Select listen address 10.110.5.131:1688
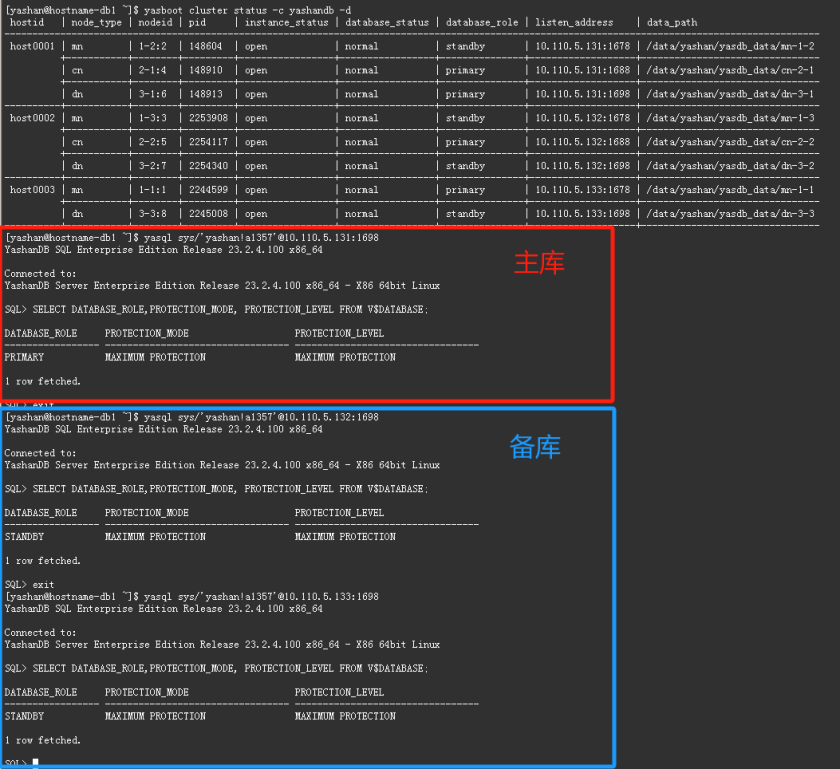 click(x=583, y=70)
